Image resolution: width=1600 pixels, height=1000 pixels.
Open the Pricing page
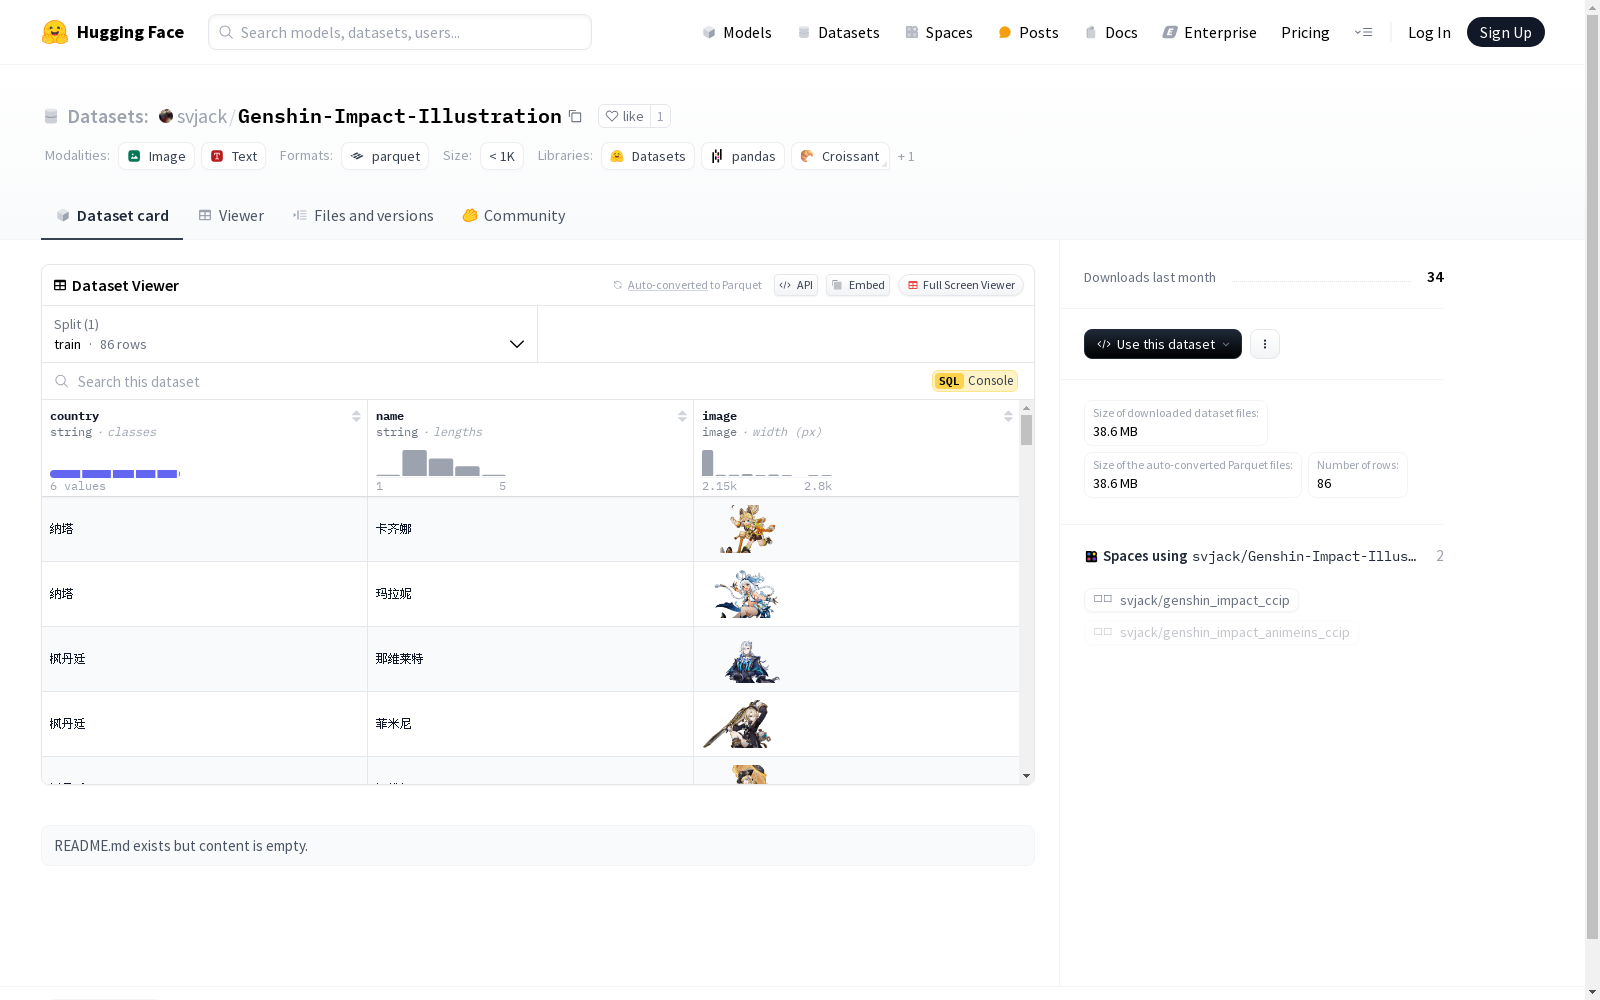[1305, 32]
